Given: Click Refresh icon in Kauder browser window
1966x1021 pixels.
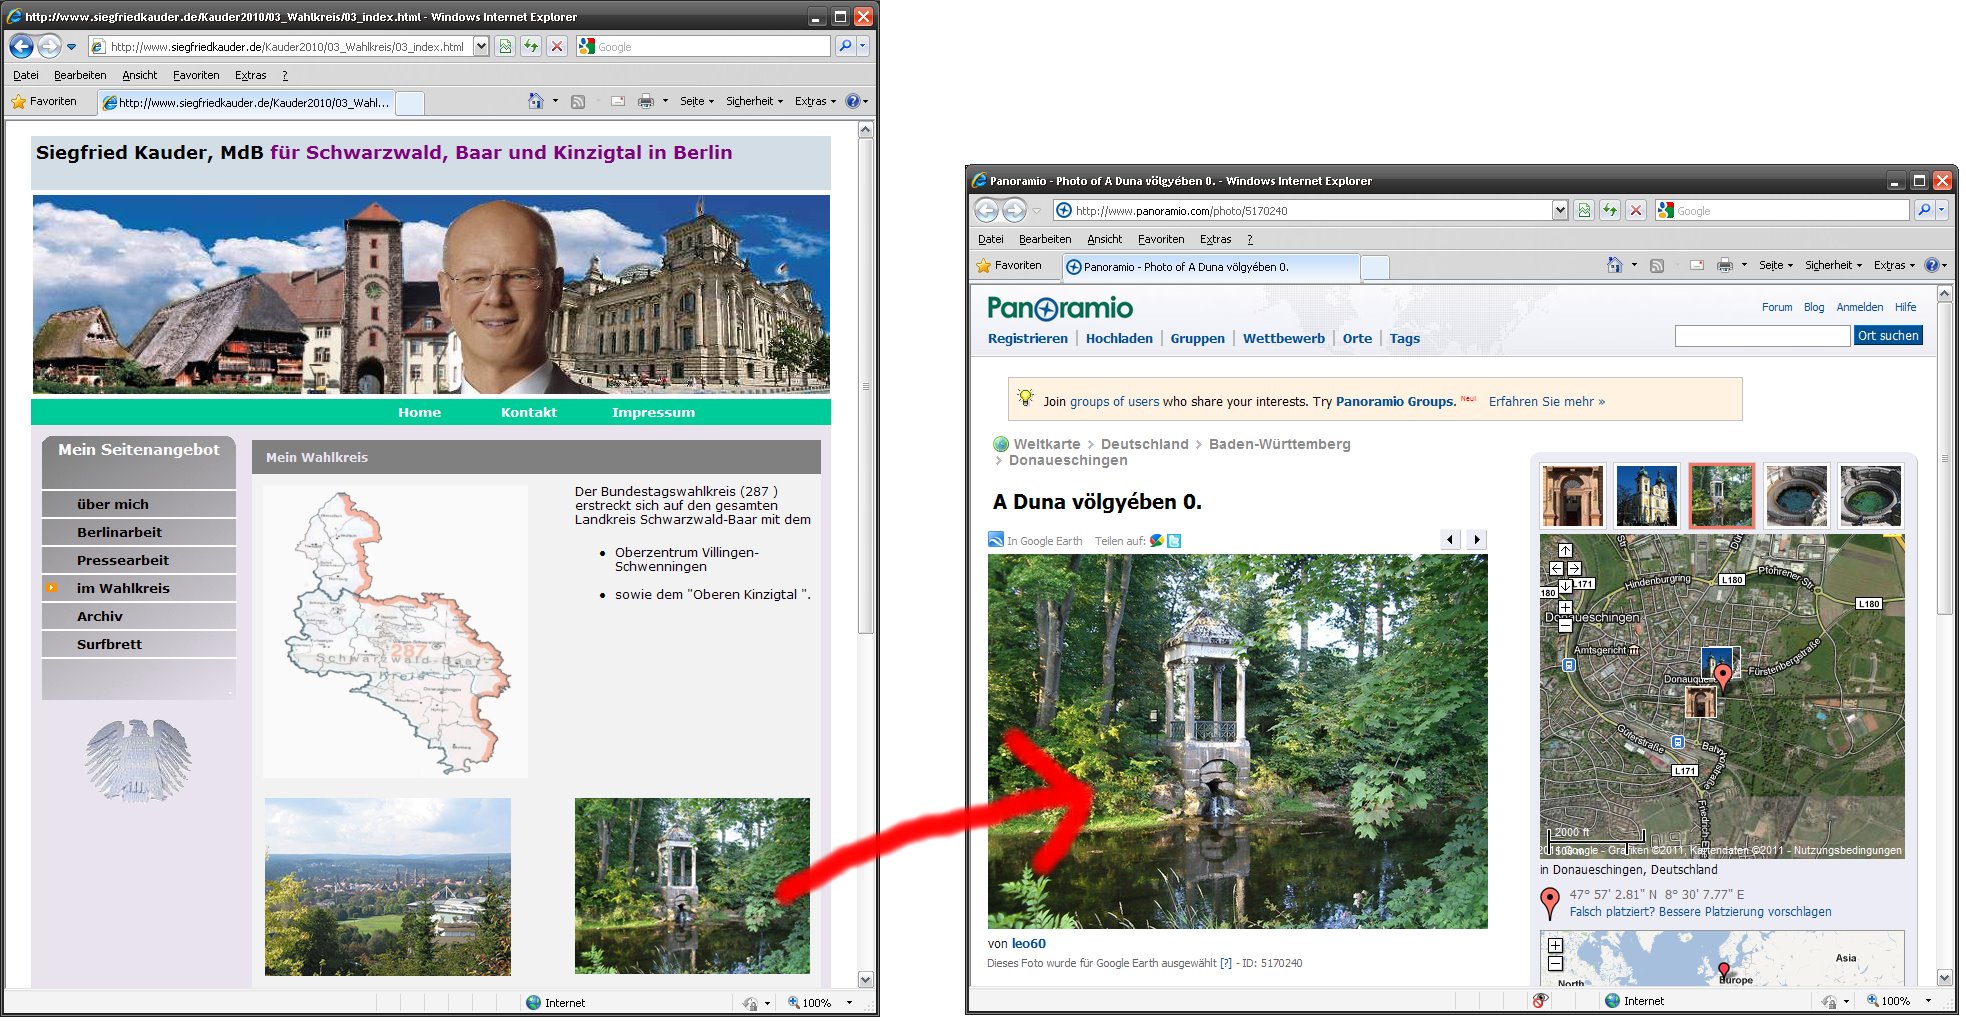Looking at the screenshot, I should coord(531,46).
